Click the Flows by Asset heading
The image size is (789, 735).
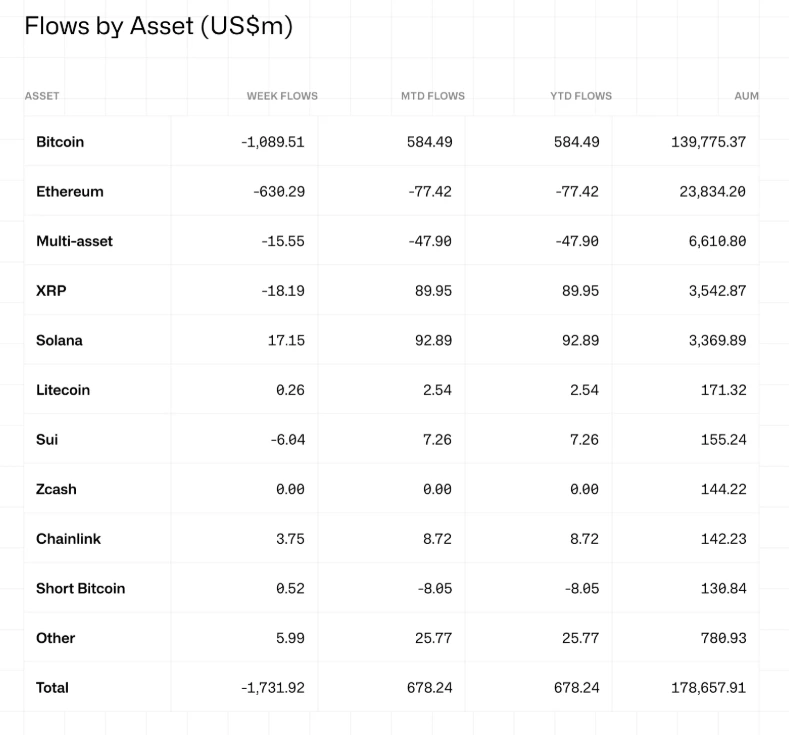click(158, 26)
